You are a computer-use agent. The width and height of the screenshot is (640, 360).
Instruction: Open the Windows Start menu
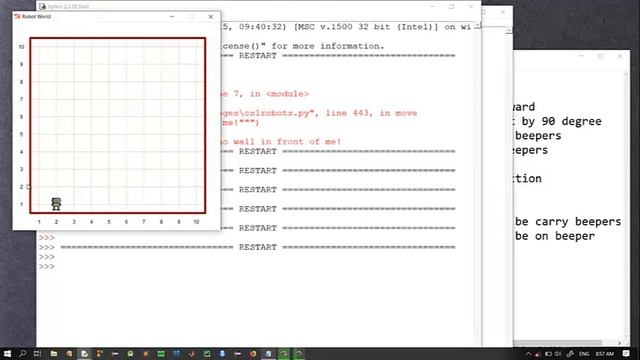click(7, 353)
